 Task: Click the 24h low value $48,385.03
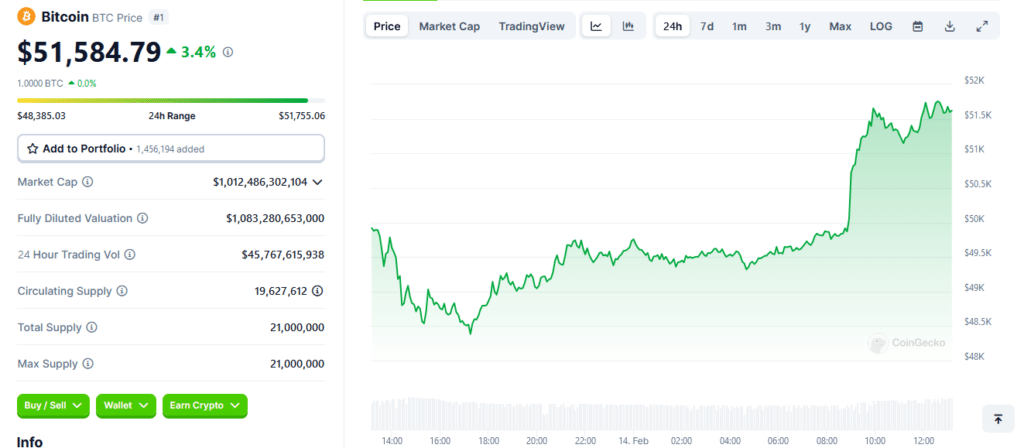42,116
